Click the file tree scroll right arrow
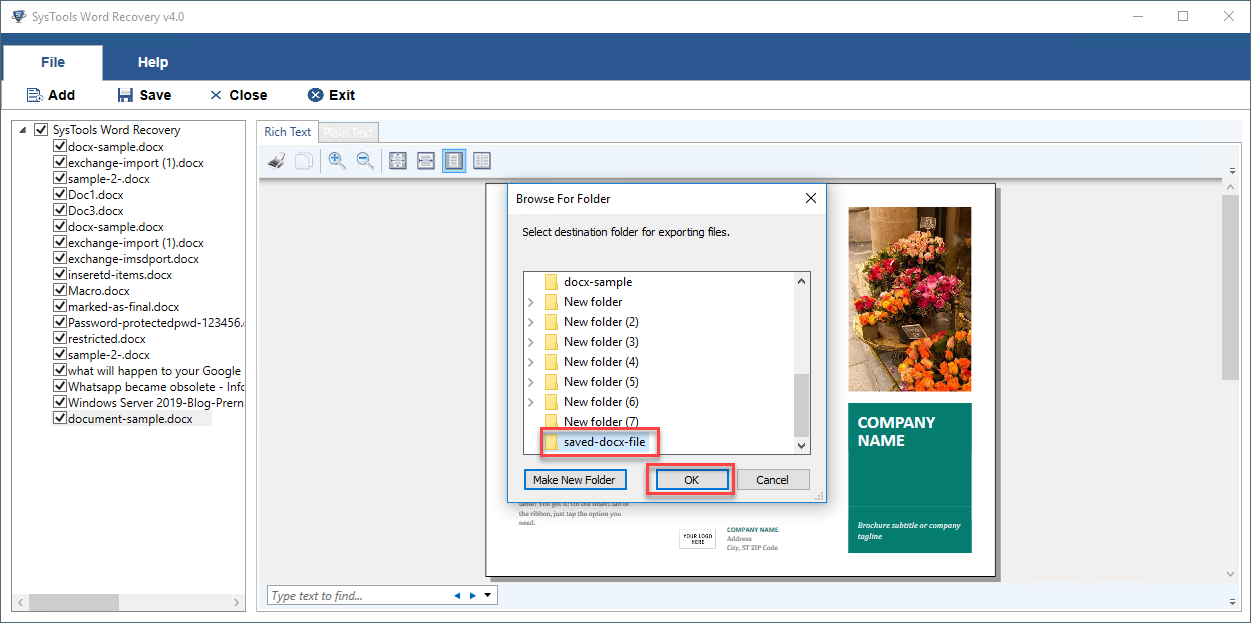 (238, 602)
